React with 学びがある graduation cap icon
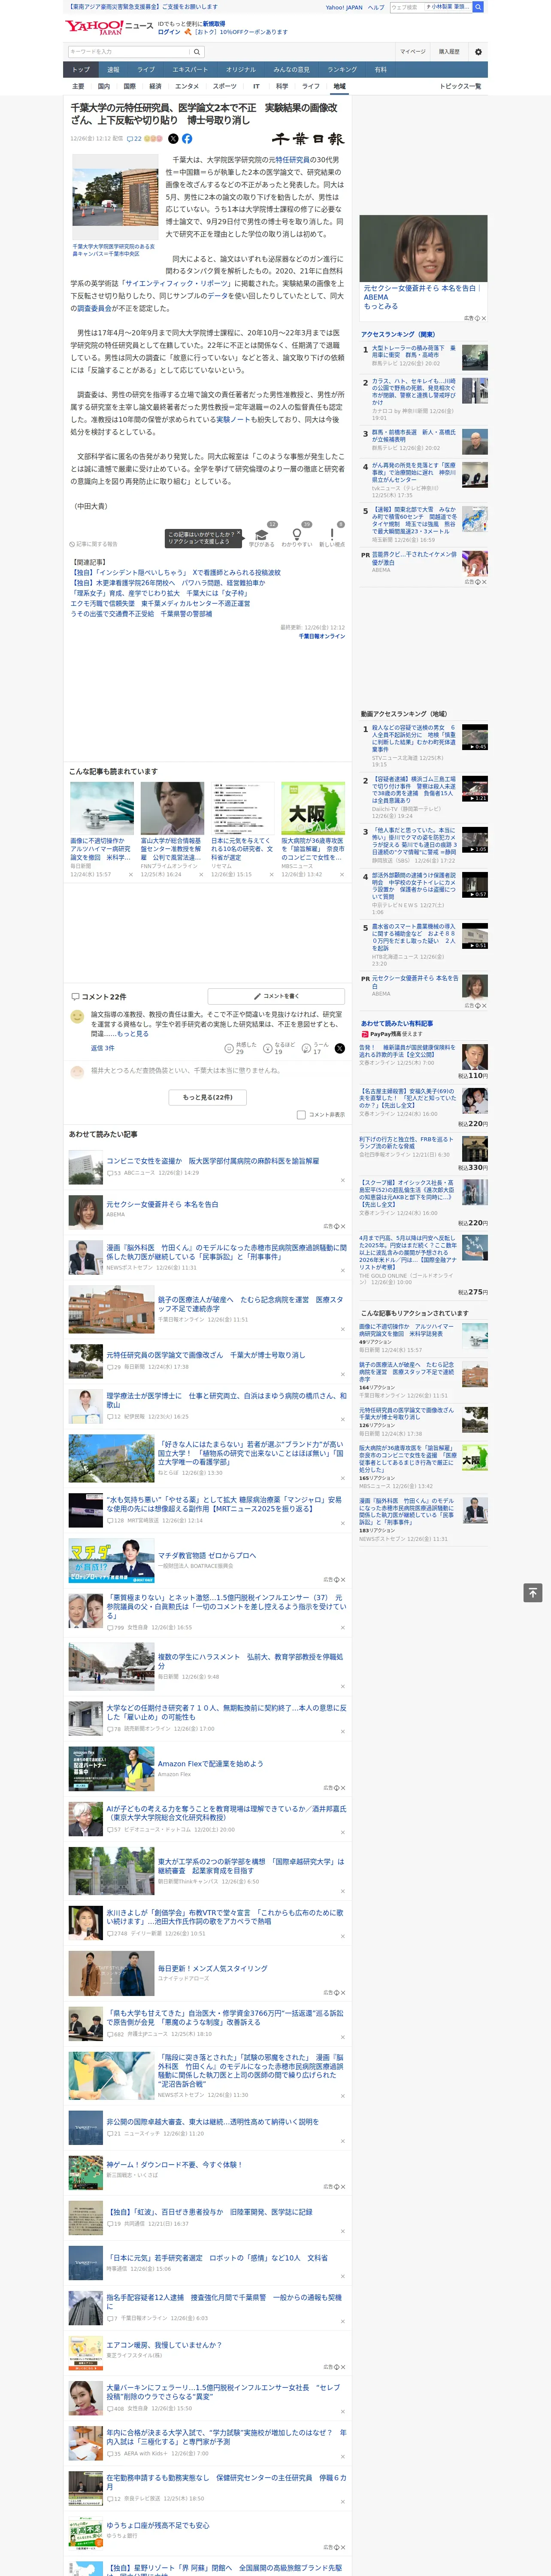Screen dimensions: 551x2576 262,536
